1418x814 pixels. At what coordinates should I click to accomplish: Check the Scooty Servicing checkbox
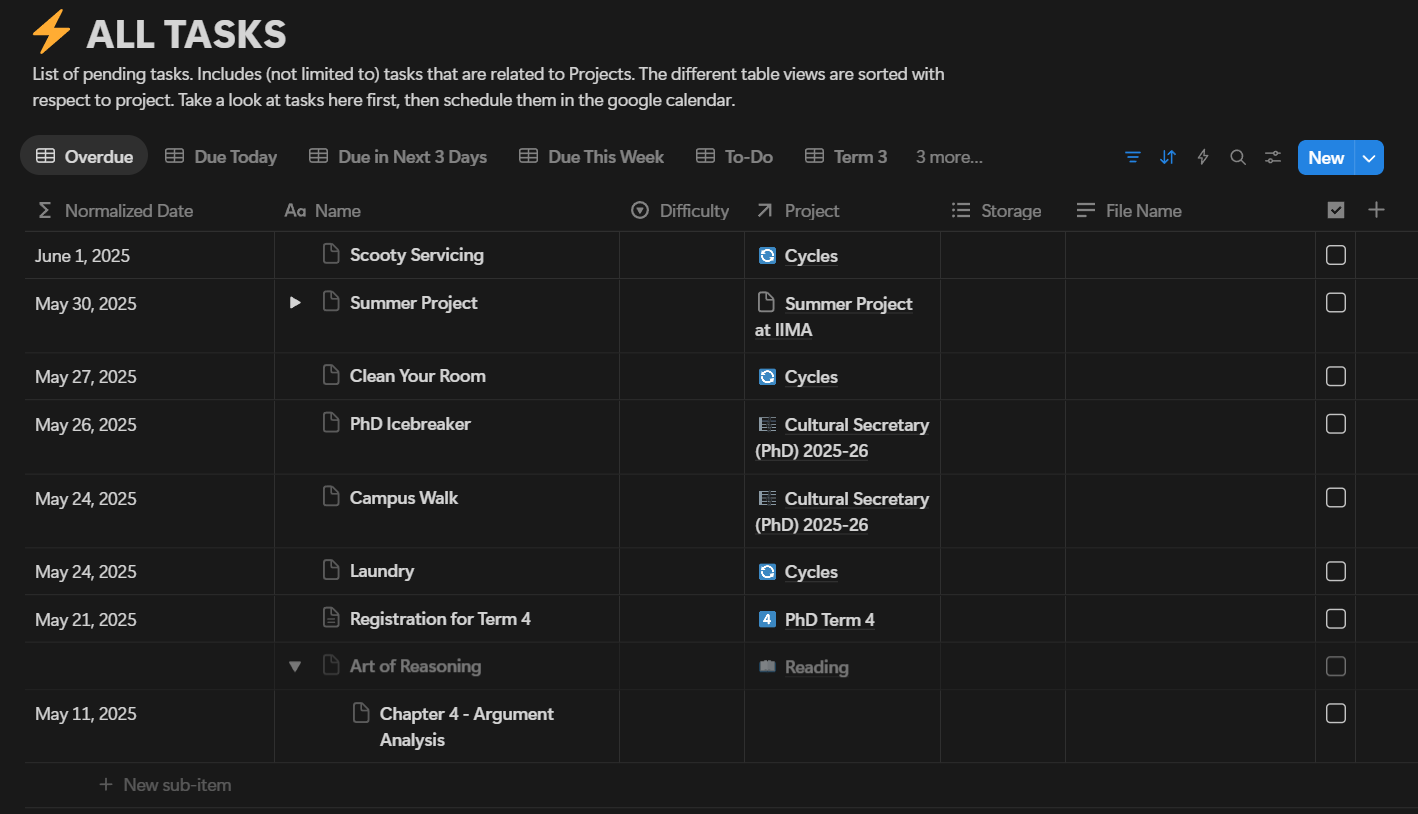pyautogui.click(x=1335, y=255)
